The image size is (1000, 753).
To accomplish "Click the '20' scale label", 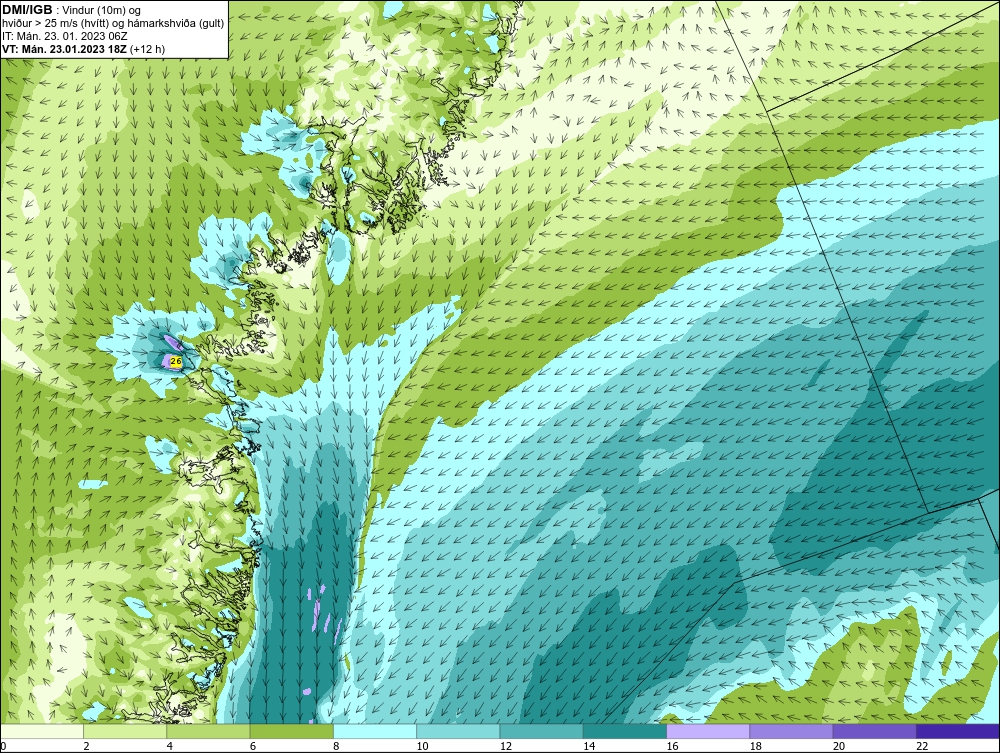I will [839, 747].
